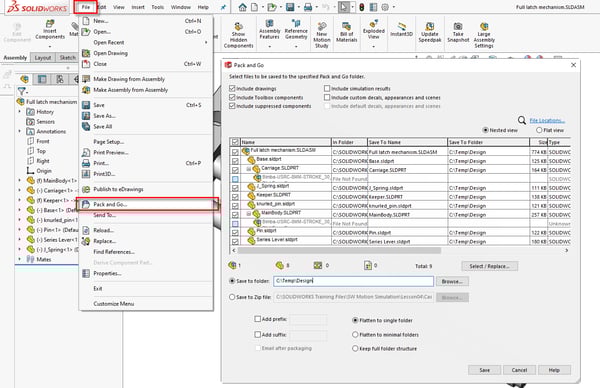Select Save to Zip file radio button
600x388 pixels.
(232, 297)
